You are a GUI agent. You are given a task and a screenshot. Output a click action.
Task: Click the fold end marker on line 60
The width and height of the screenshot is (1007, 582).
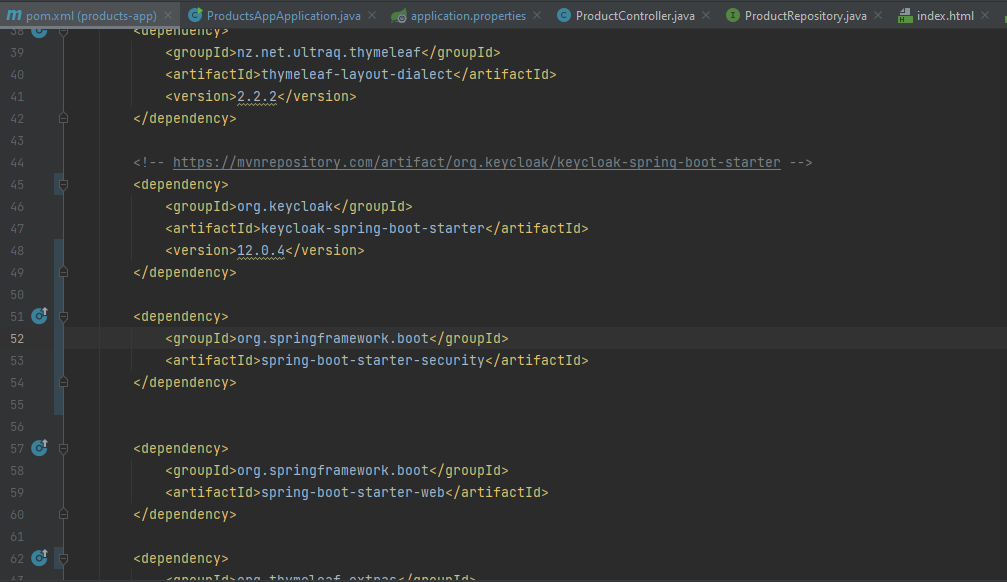click(x=64, y=514)
